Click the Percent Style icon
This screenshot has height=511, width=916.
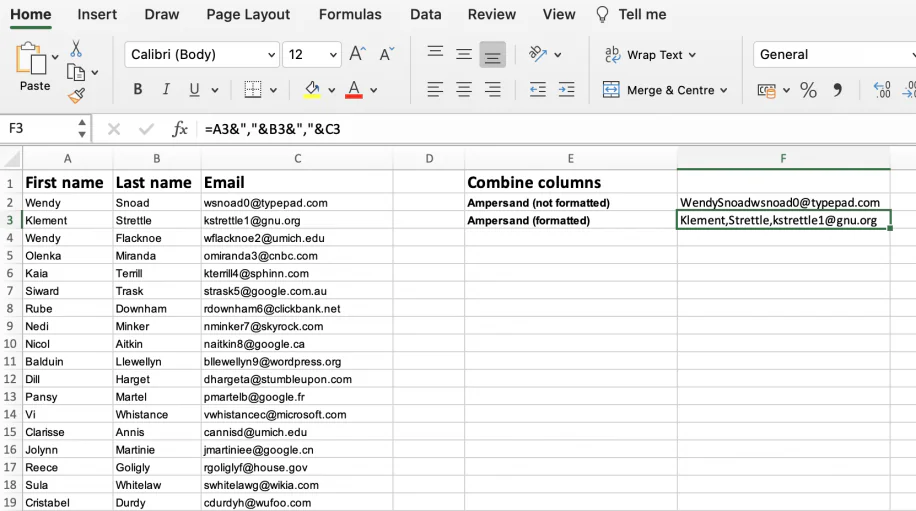pyautogui.click(x=808, y=90)
